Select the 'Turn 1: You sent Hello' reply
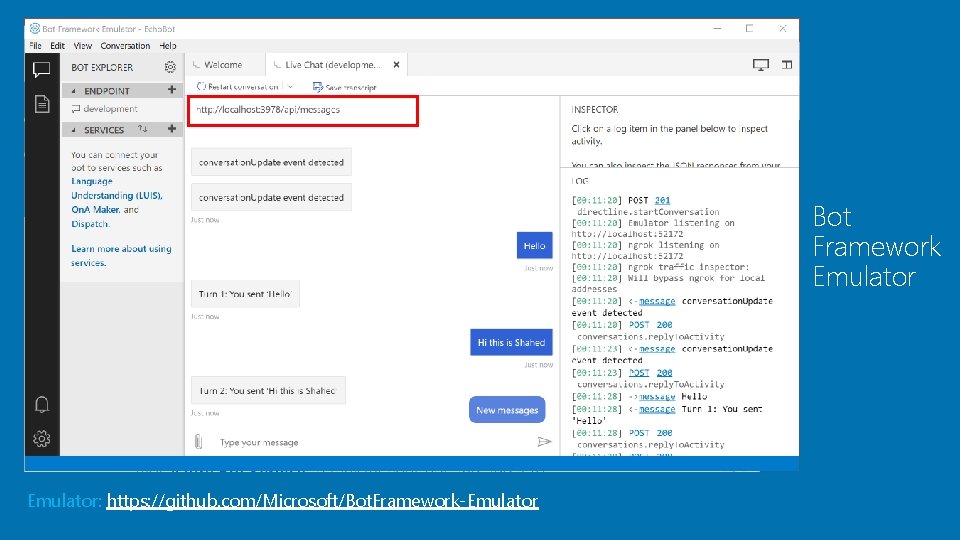This screenshot has height=540, width=960. [245, 294]
